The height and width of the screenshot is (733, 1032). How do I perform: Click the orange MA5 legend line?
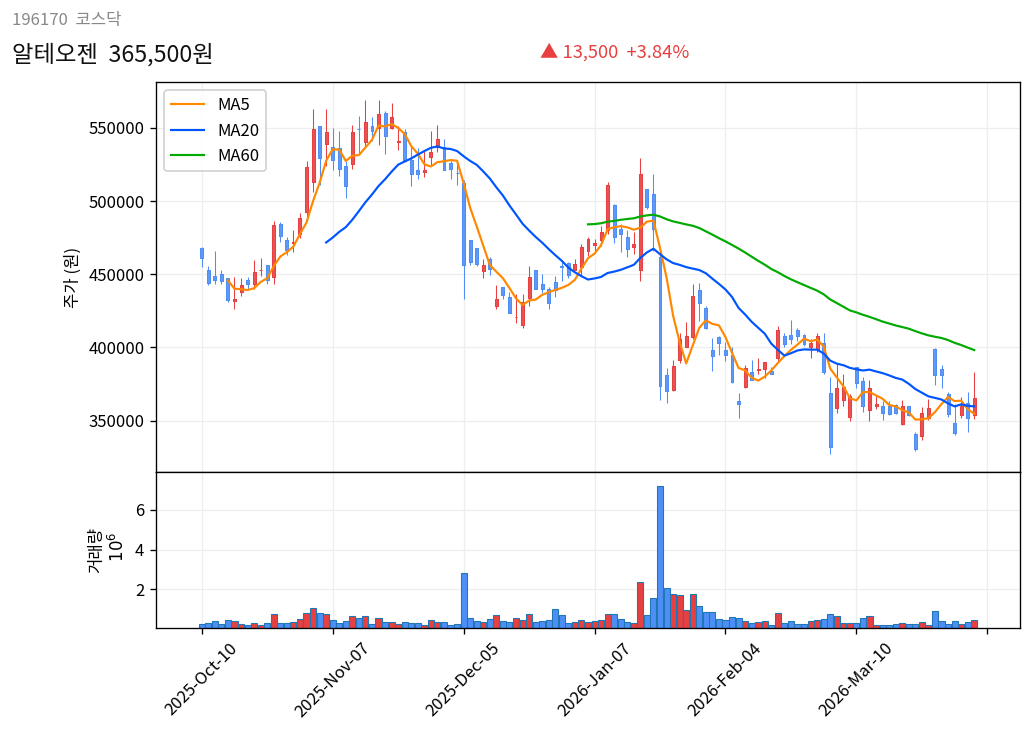tap(187, 105)
